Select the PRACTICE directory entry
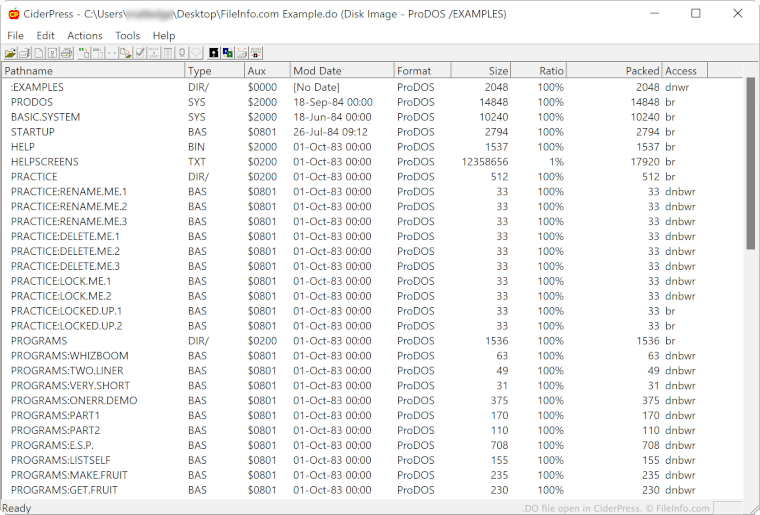 [372, 177]
